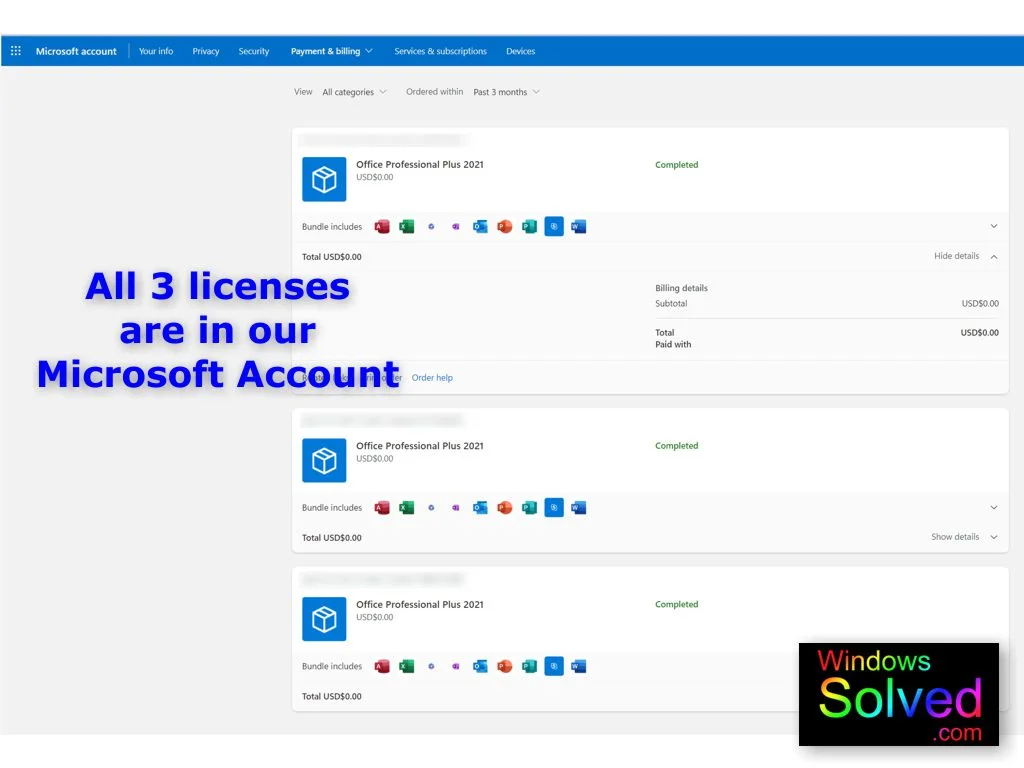Click Access icon in second order's bundle
1024x768 pixels.
click(382, 507)
